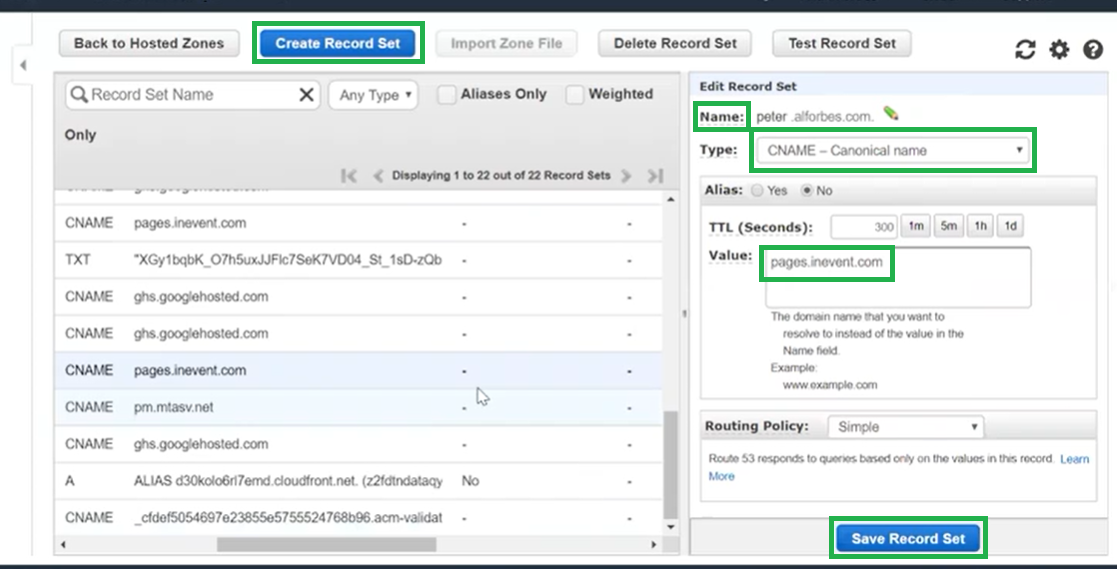Toggle the Aliases Only checkbox

pyautogui.click(x=447, y=95)
